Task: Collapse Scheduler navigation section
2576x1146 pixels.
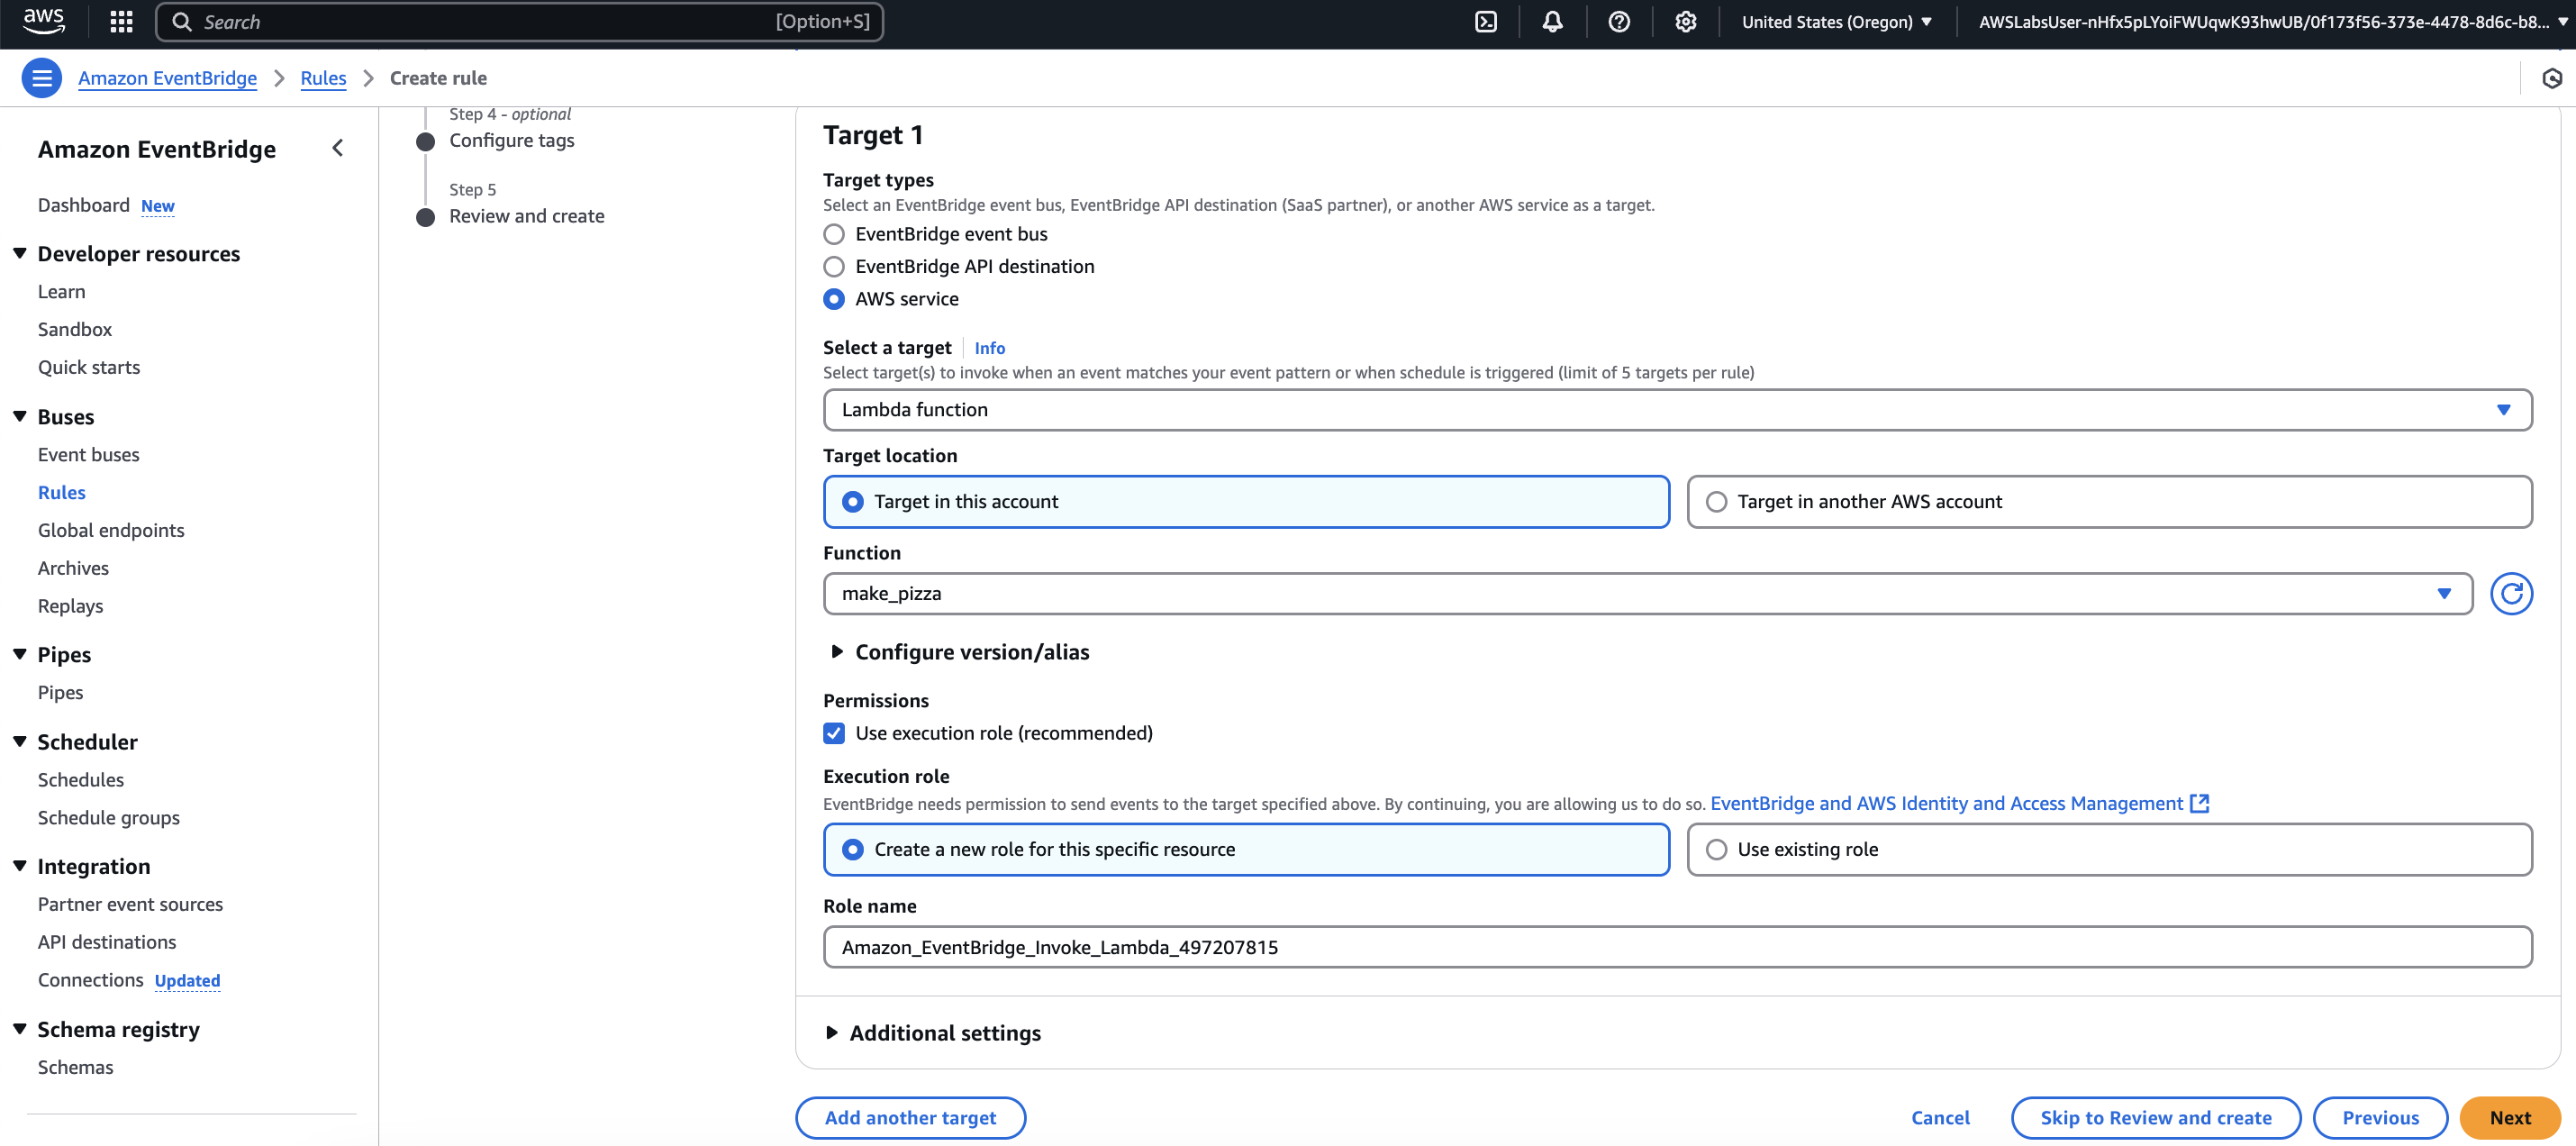Action: coord(20,742)
